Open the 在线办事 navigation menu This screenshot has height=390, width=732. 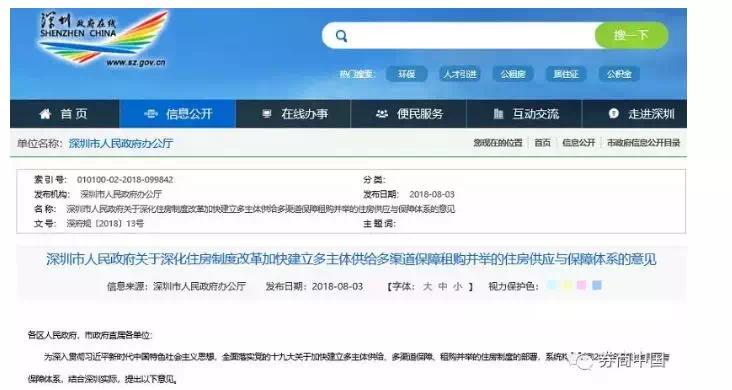[293, 113]
